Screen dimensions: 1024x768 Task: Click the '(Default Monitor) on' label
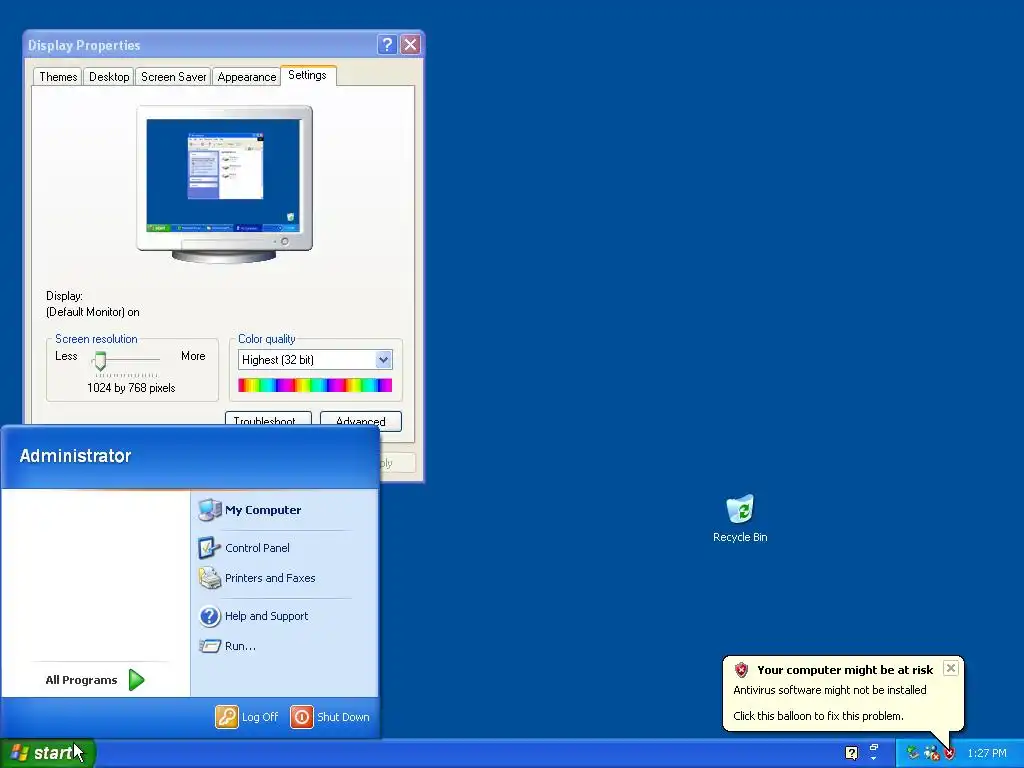click(x=93, y=312)
